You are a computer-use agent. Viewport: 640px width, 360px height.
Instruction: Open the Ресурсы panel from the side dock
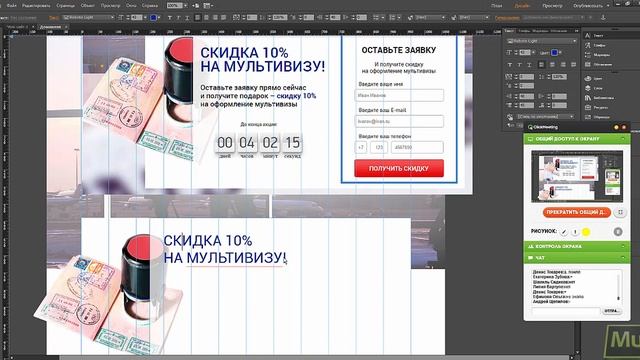pyautogui.click(x=596, y=107)
